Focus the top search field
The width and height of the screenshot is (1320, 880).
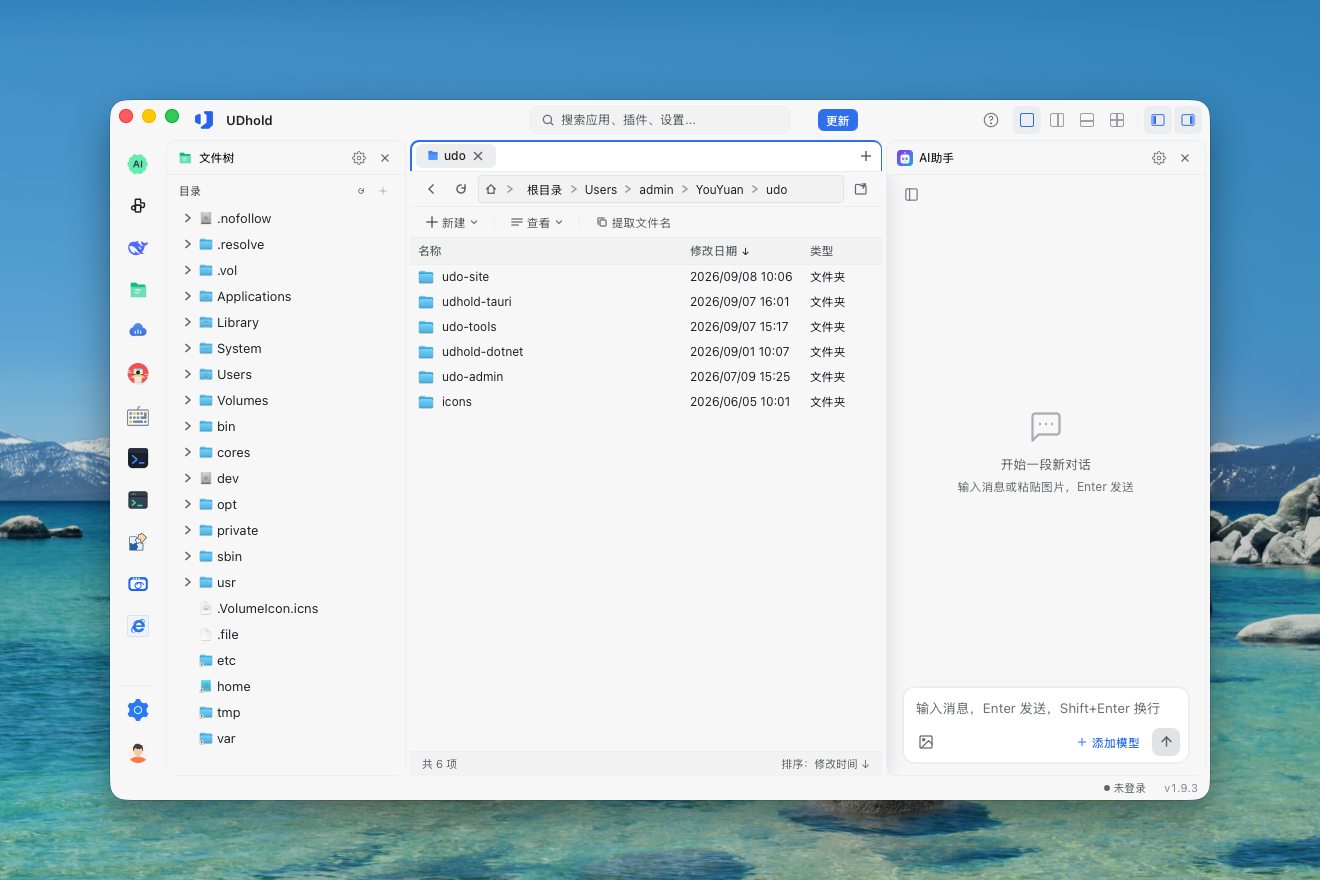(x=660, y=120)
